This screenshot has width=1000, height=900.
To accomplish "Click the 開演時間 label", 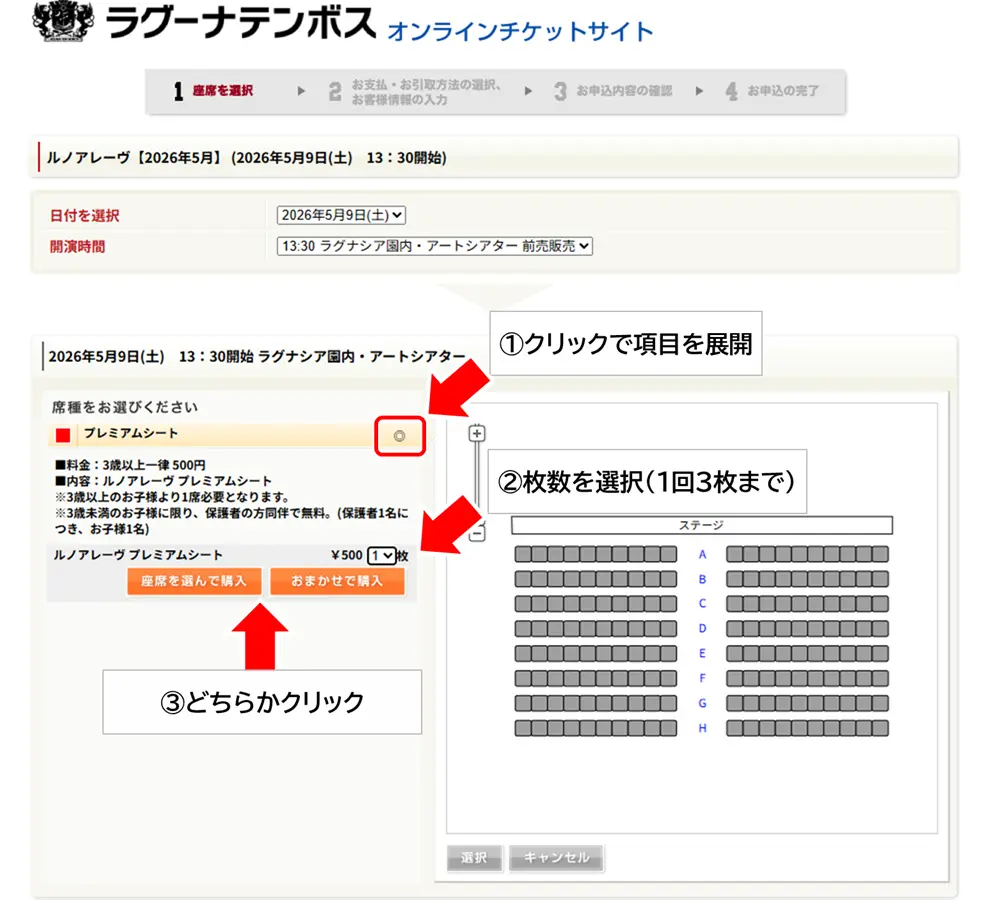I will (77, 246).
